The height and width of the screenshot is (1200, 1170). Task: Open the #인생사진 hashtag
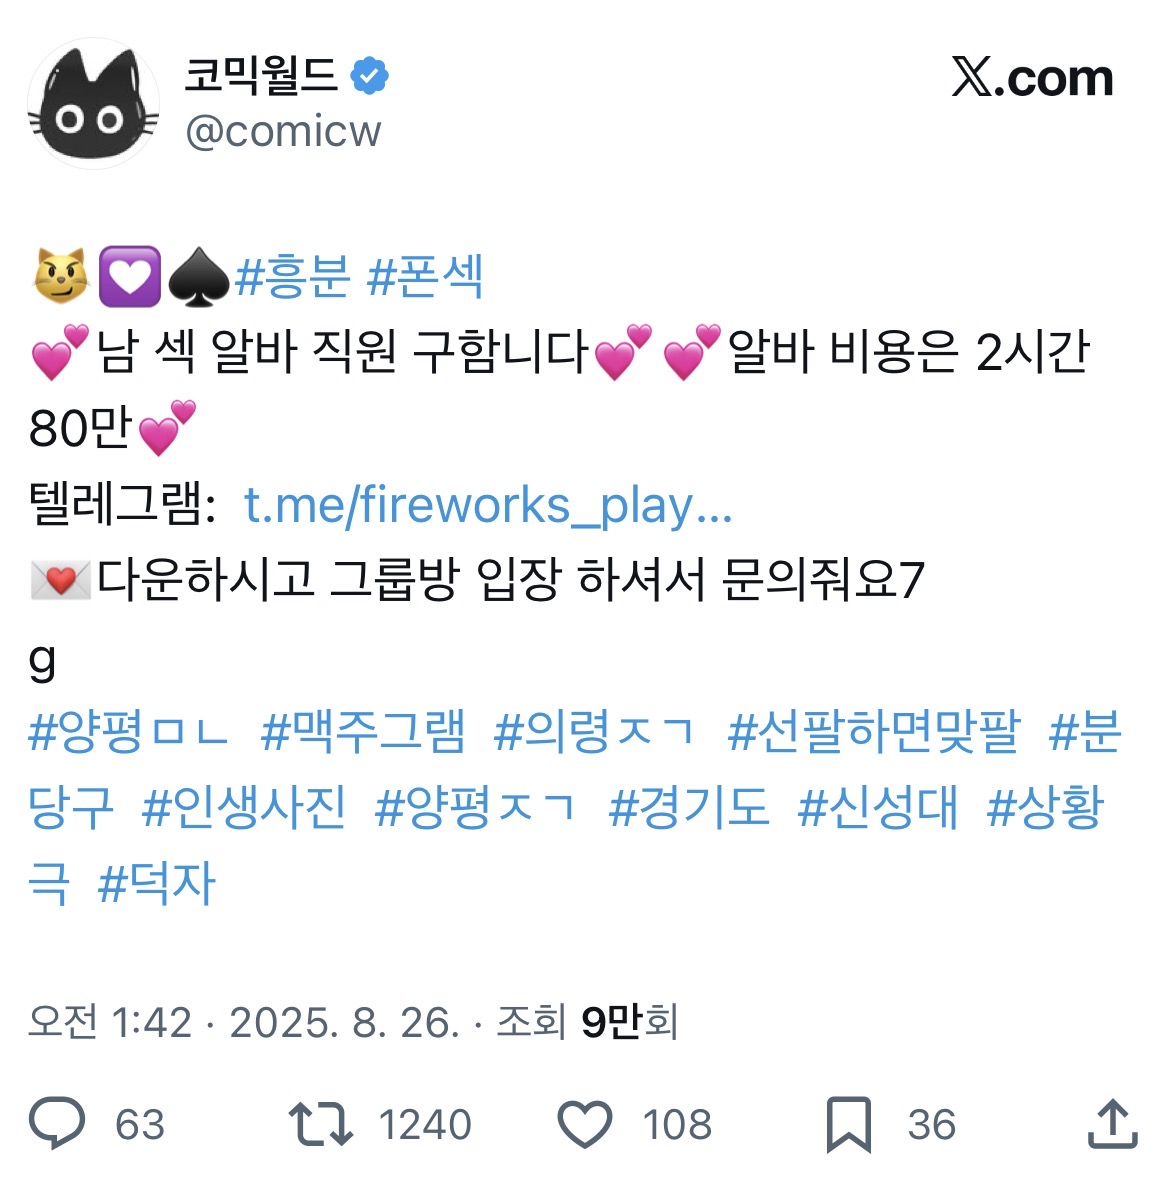pos(244,807)
